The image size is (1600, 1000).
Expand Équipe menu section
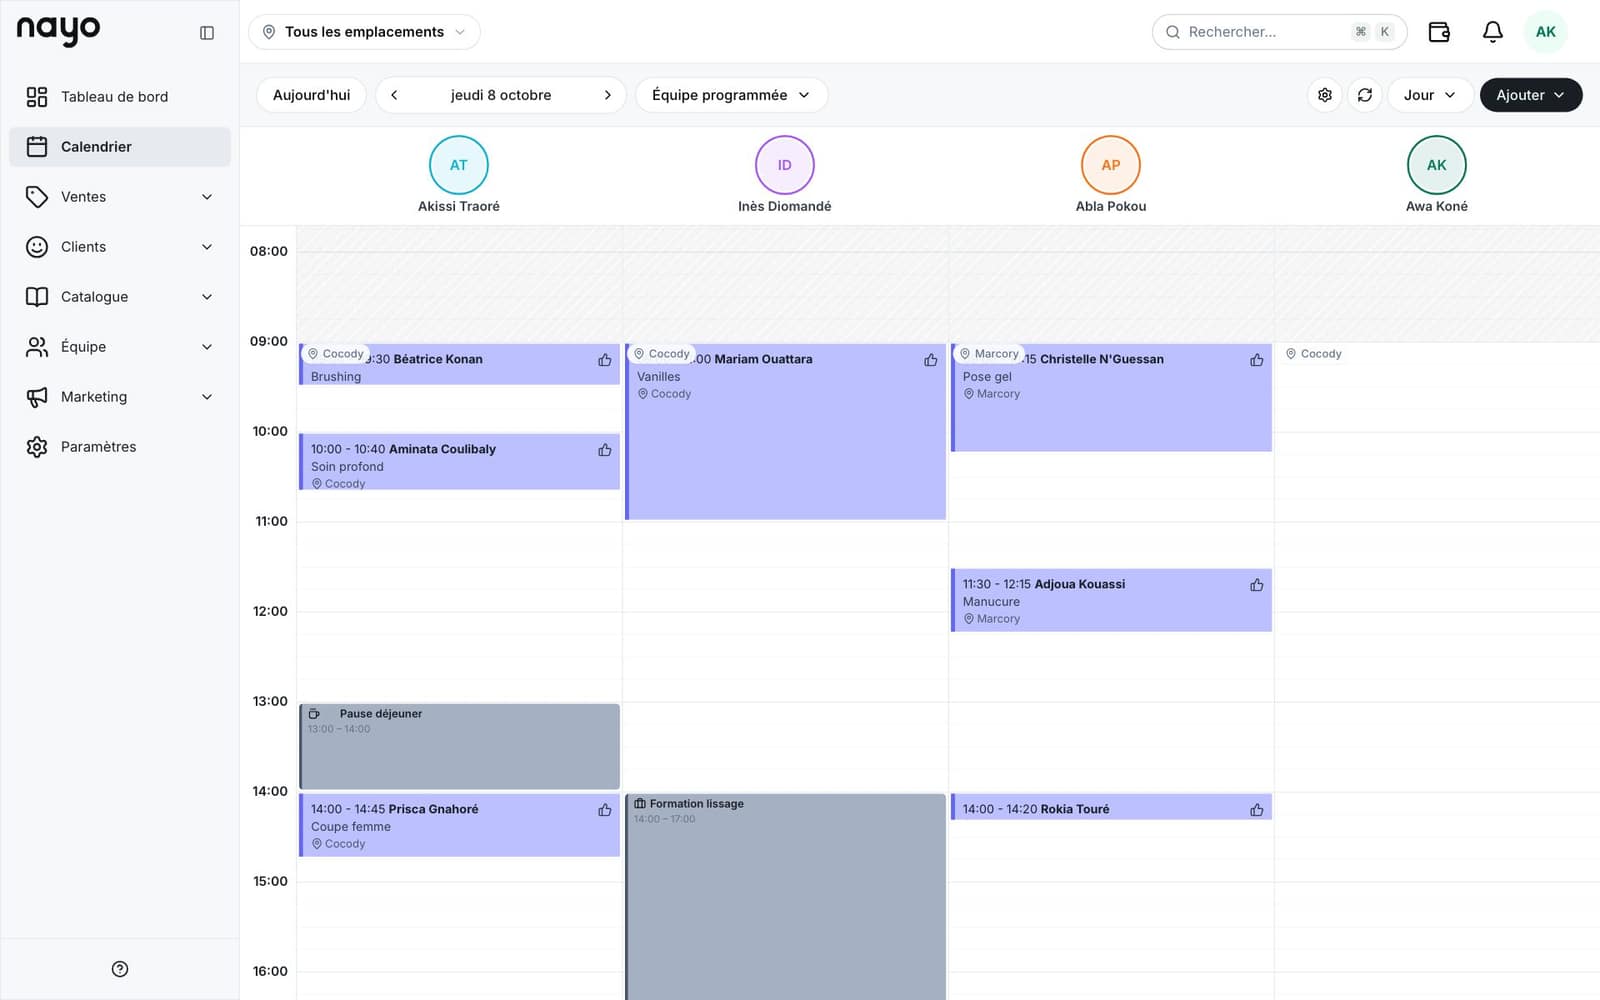120,347
